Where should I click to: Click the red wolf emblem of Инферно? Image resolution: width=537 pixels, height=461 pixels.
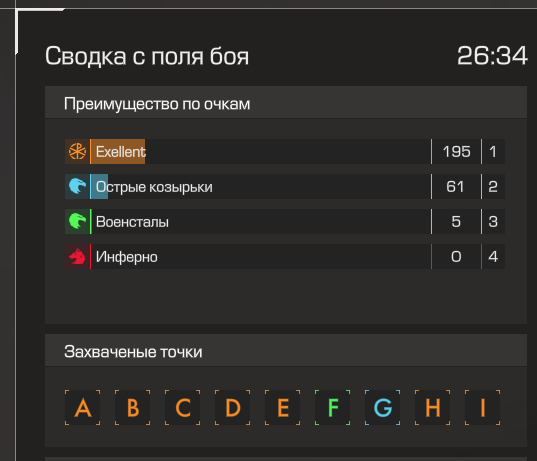pos(77,256)
